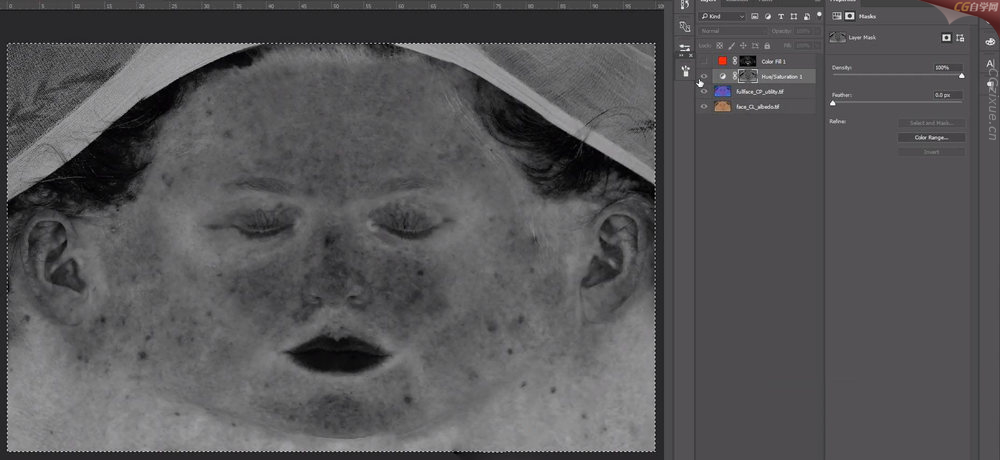
Task: Click the horizontal ruler above the canvas
Action: (332, 4)
